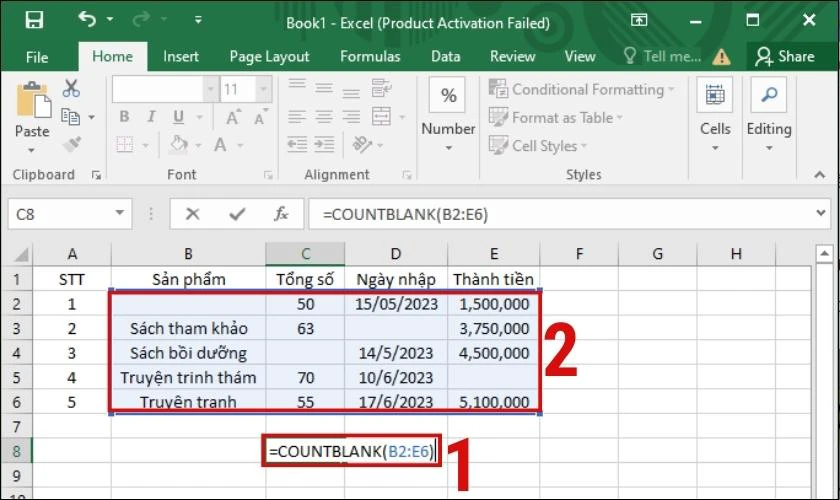The image size is (840, 500).
Task: Open the Clipboard dialog launcher
Action: (96, 175)
